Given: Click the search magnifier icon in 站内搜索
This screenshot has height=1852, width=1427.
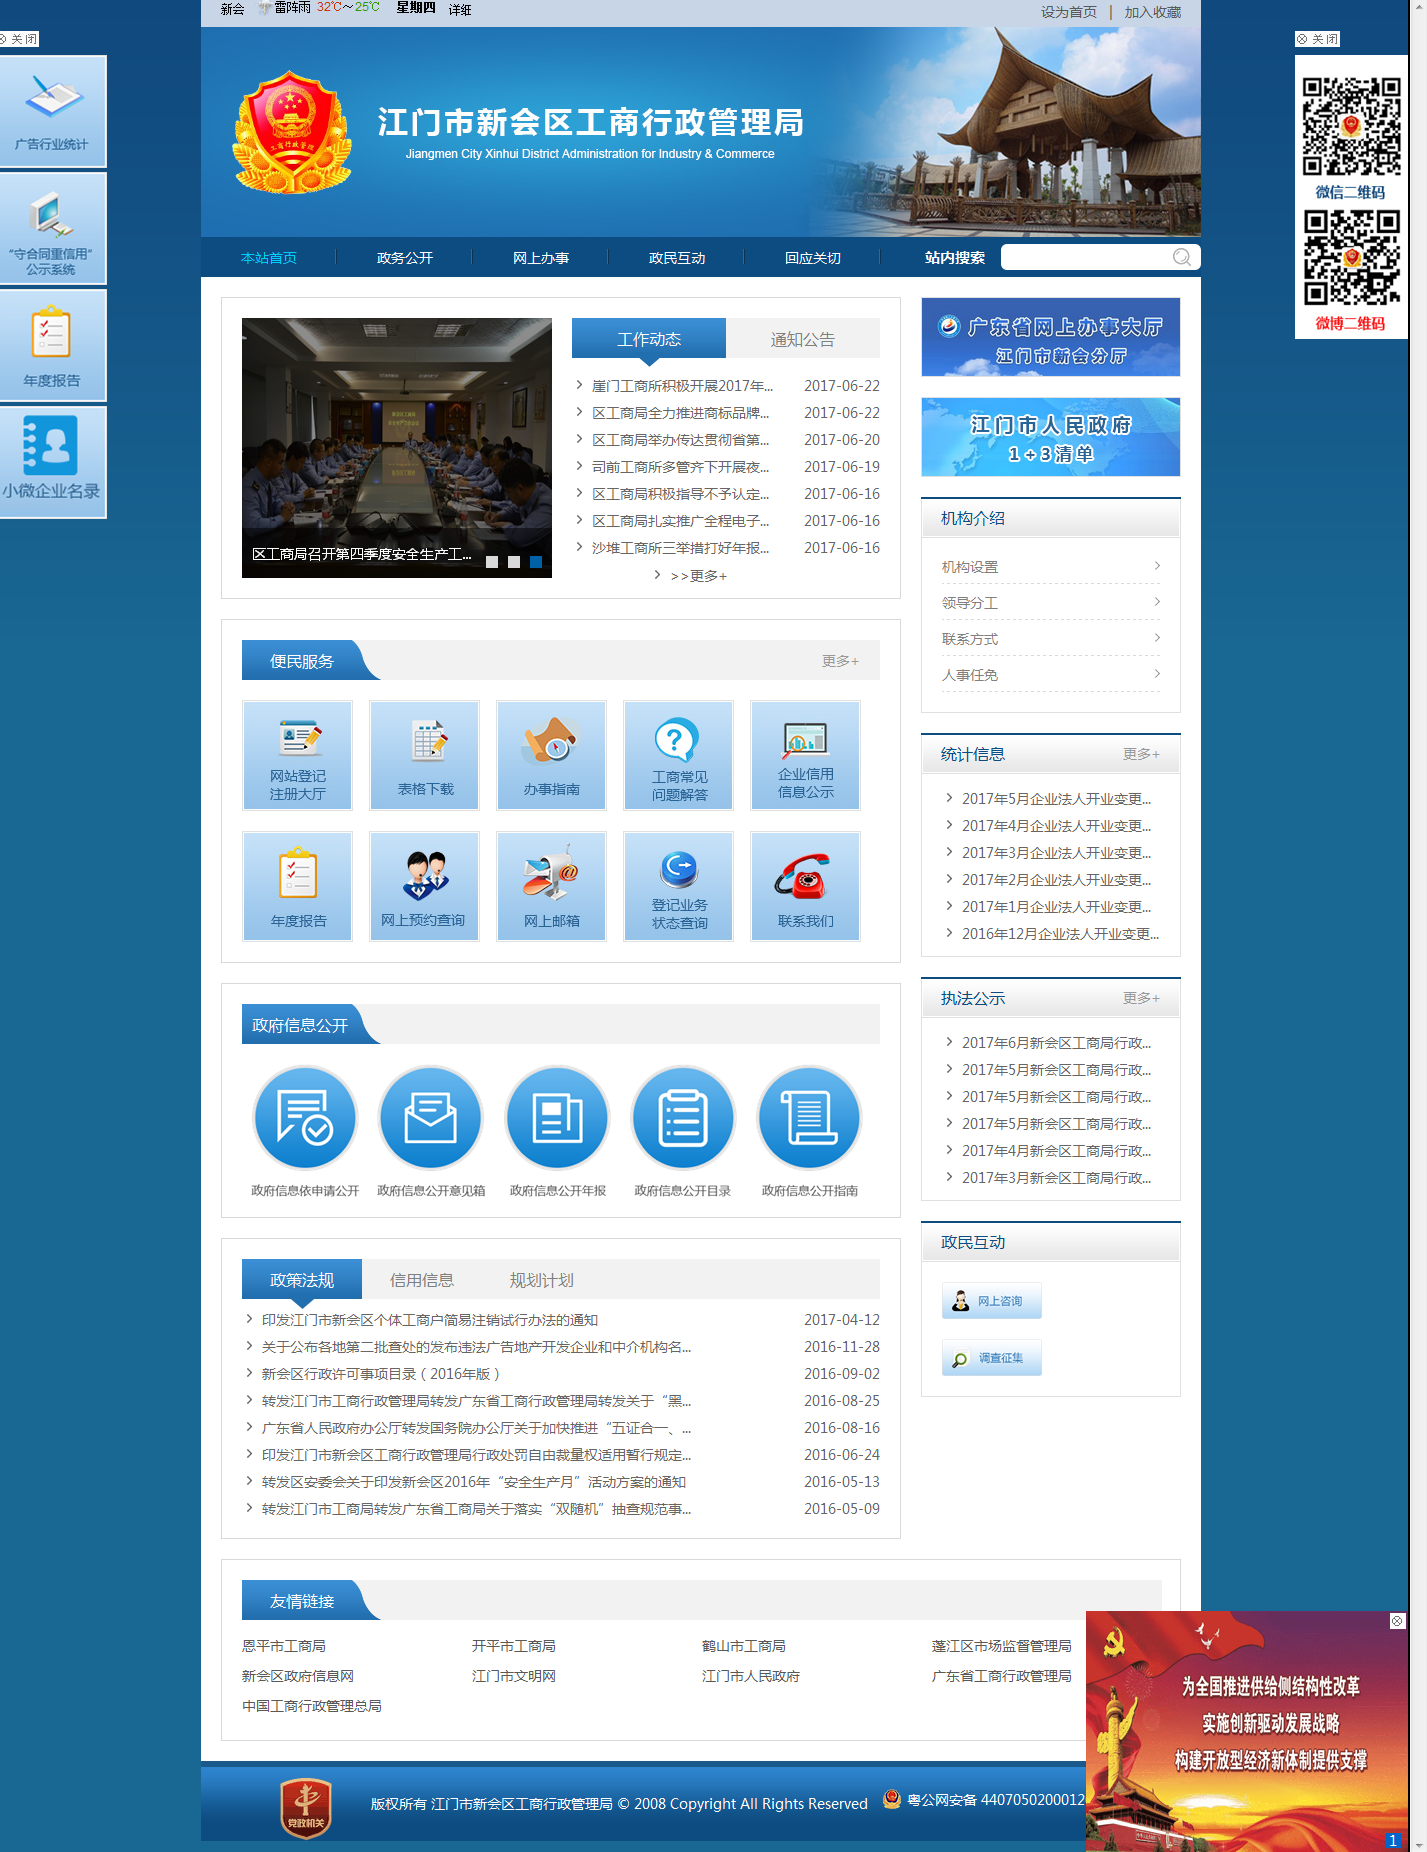Looking at the screenshot, I should [1181, 258].
